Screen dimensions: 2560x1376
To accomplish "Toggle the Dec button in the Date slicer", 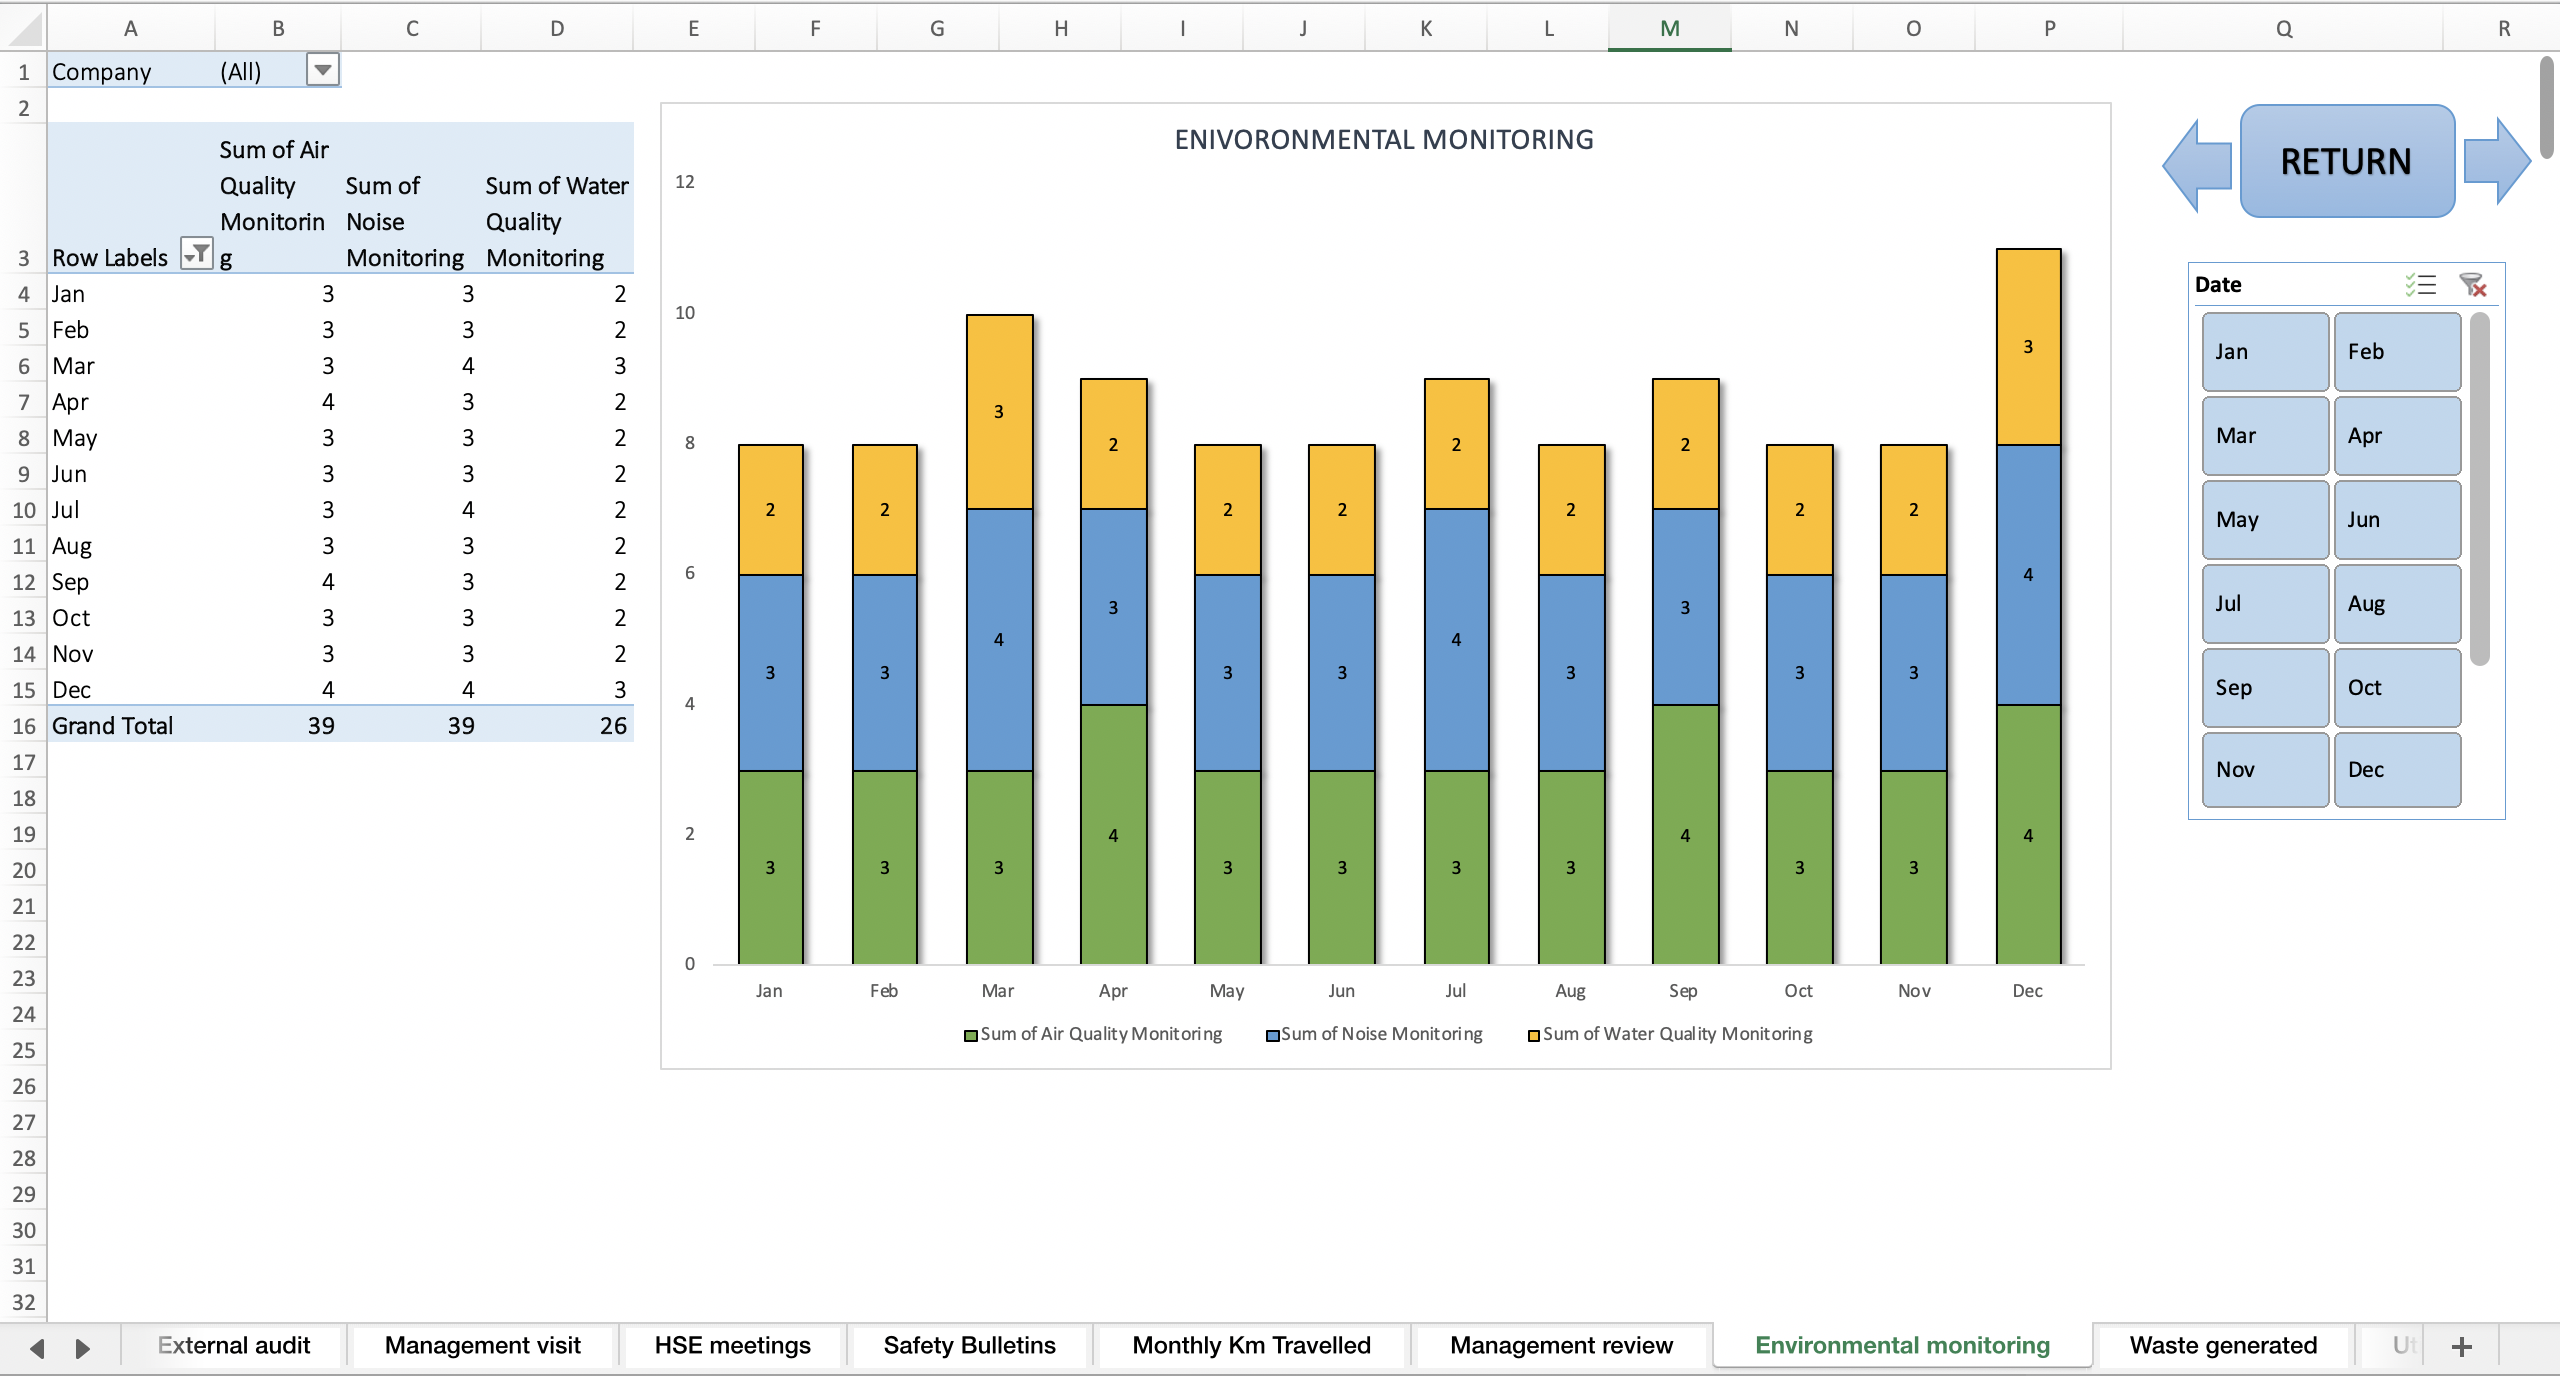I will pos(2396,769).
